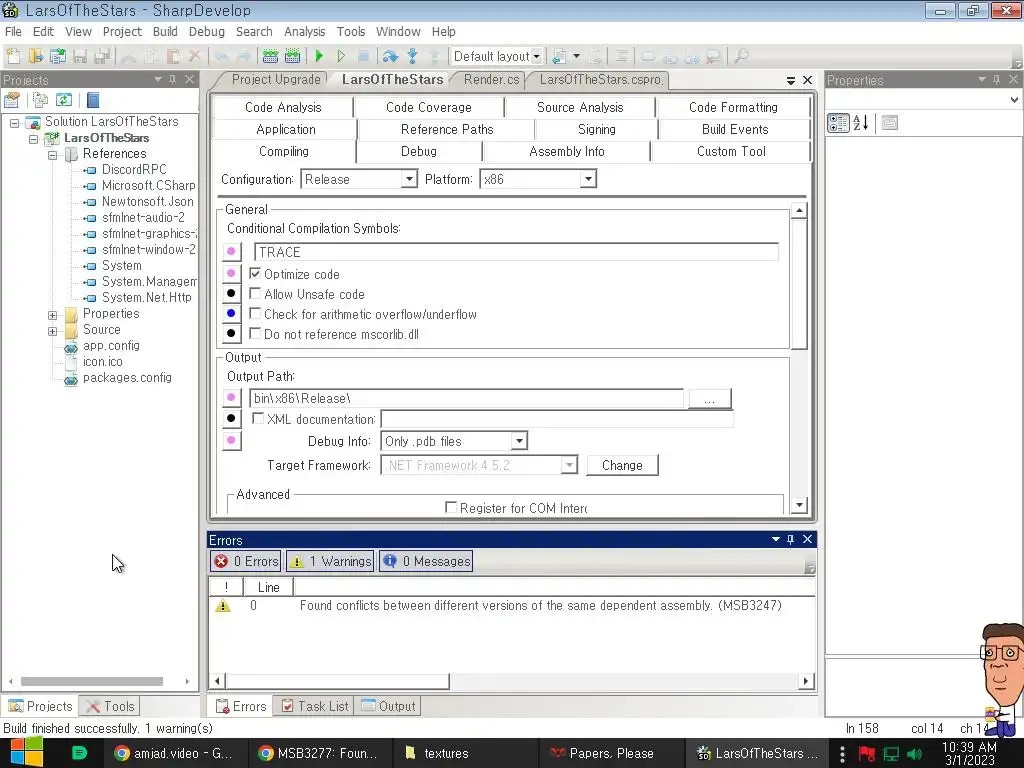The image size is (1024, 768).
Task: Click Show All Files icon in Projects panel
Action: 40,100
